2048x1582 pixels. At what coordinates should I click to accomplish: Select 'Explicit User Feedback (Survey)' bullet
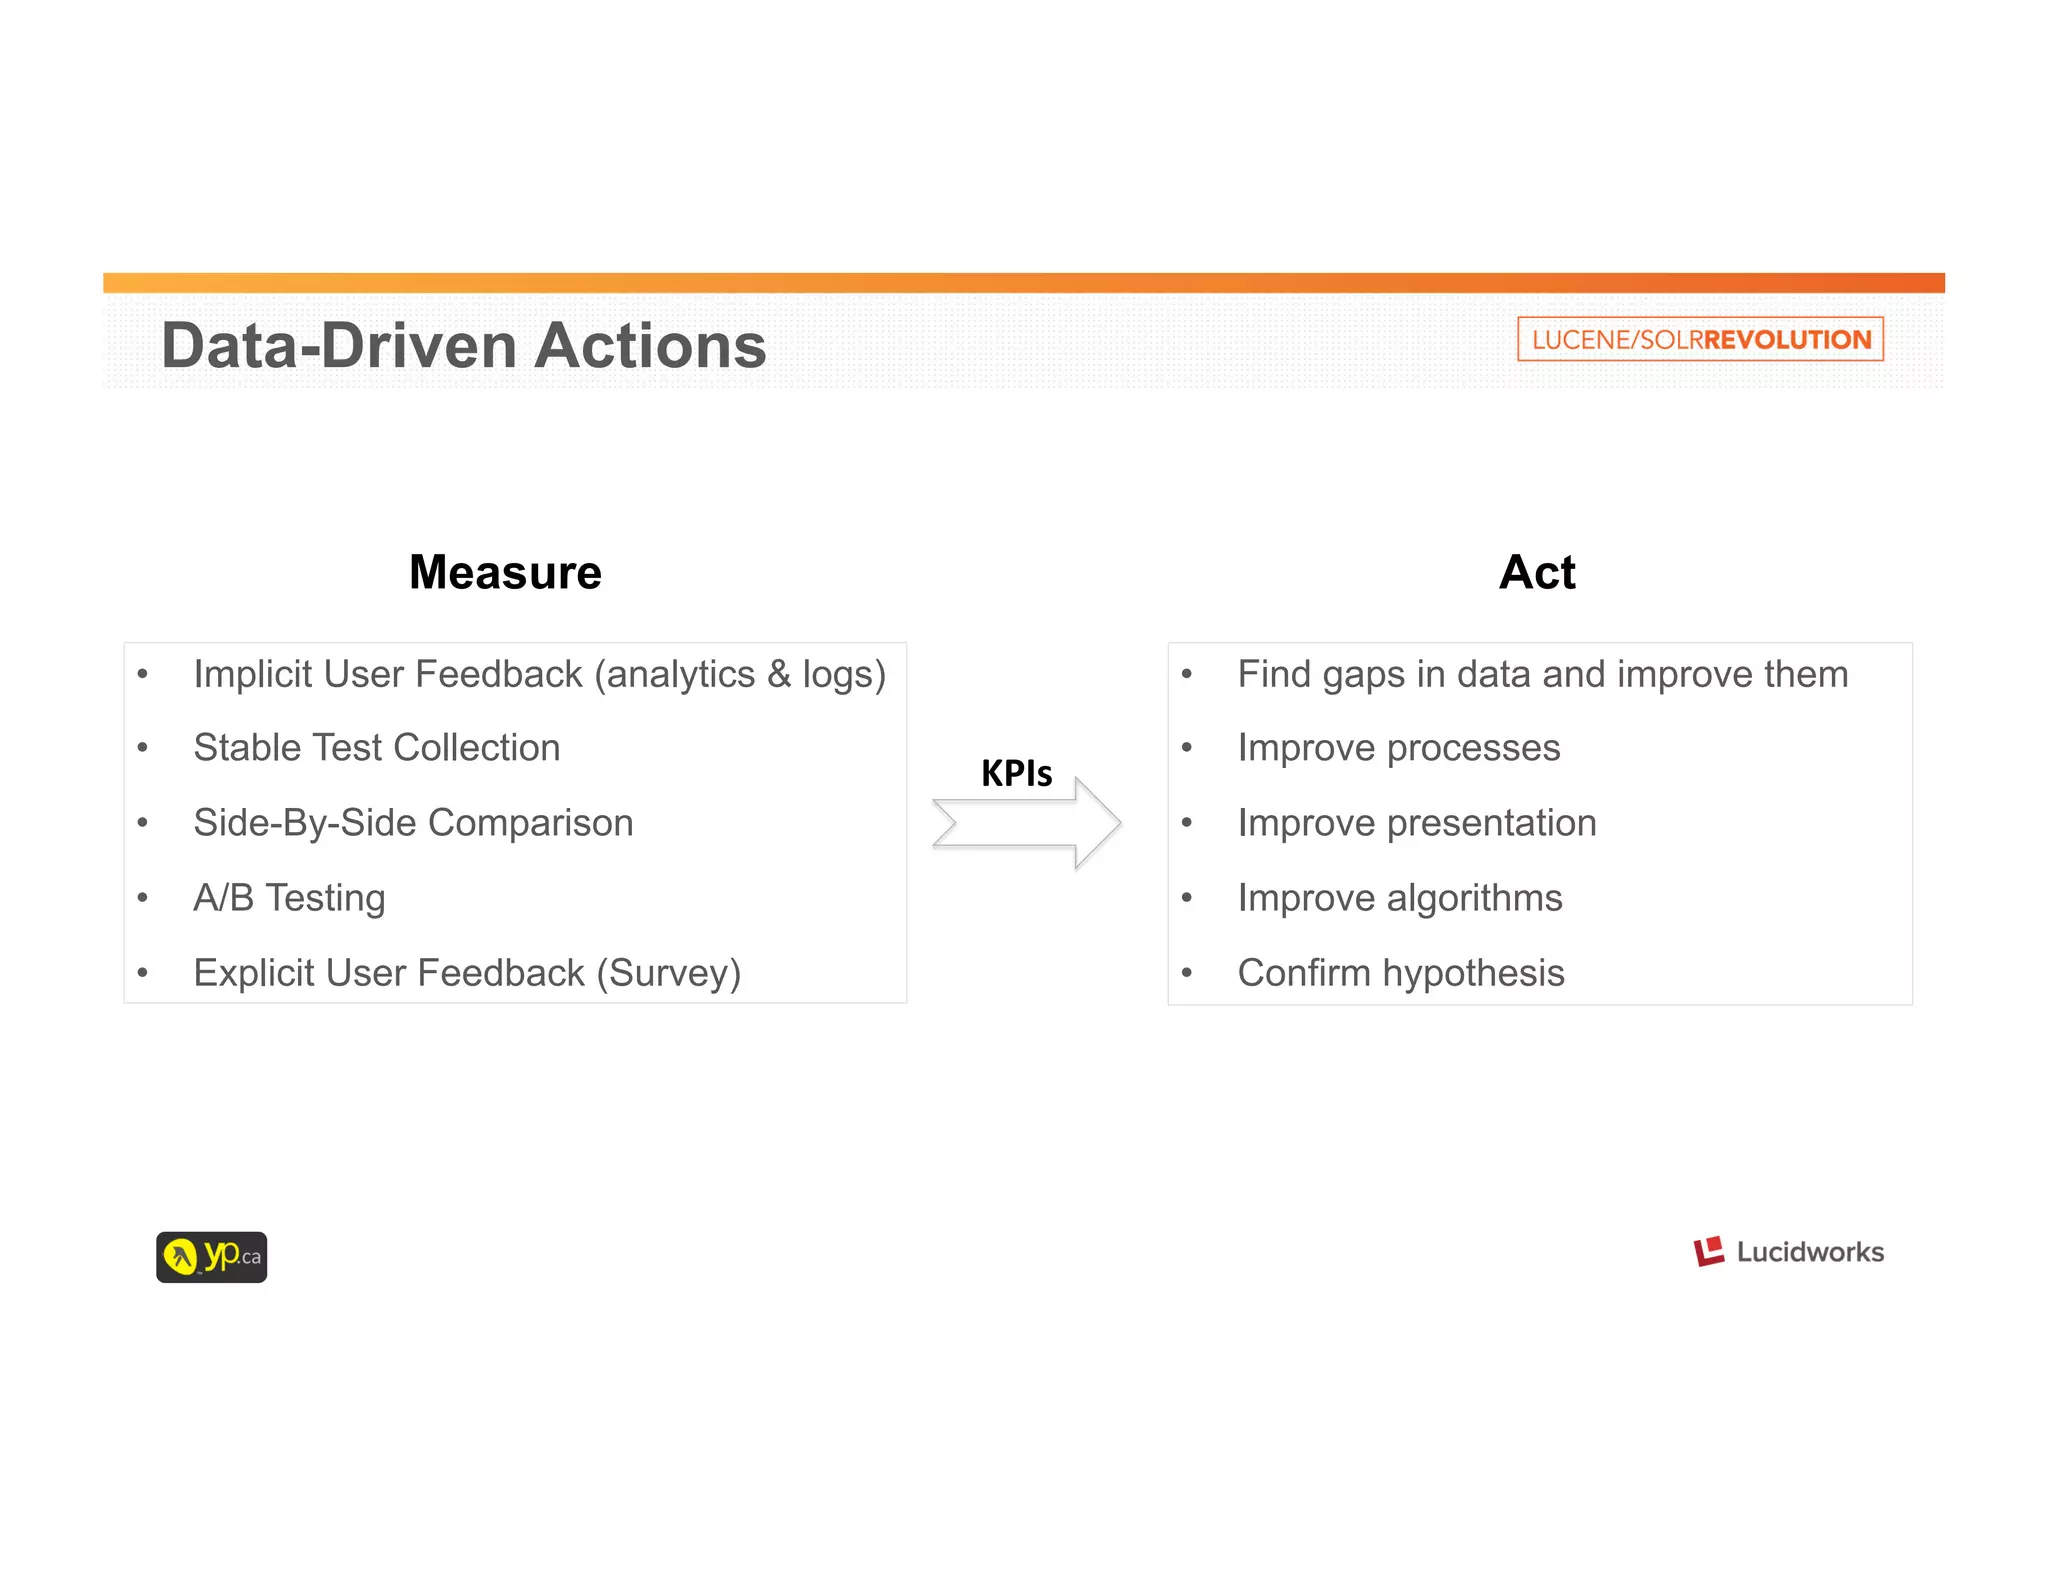point(467,973)
